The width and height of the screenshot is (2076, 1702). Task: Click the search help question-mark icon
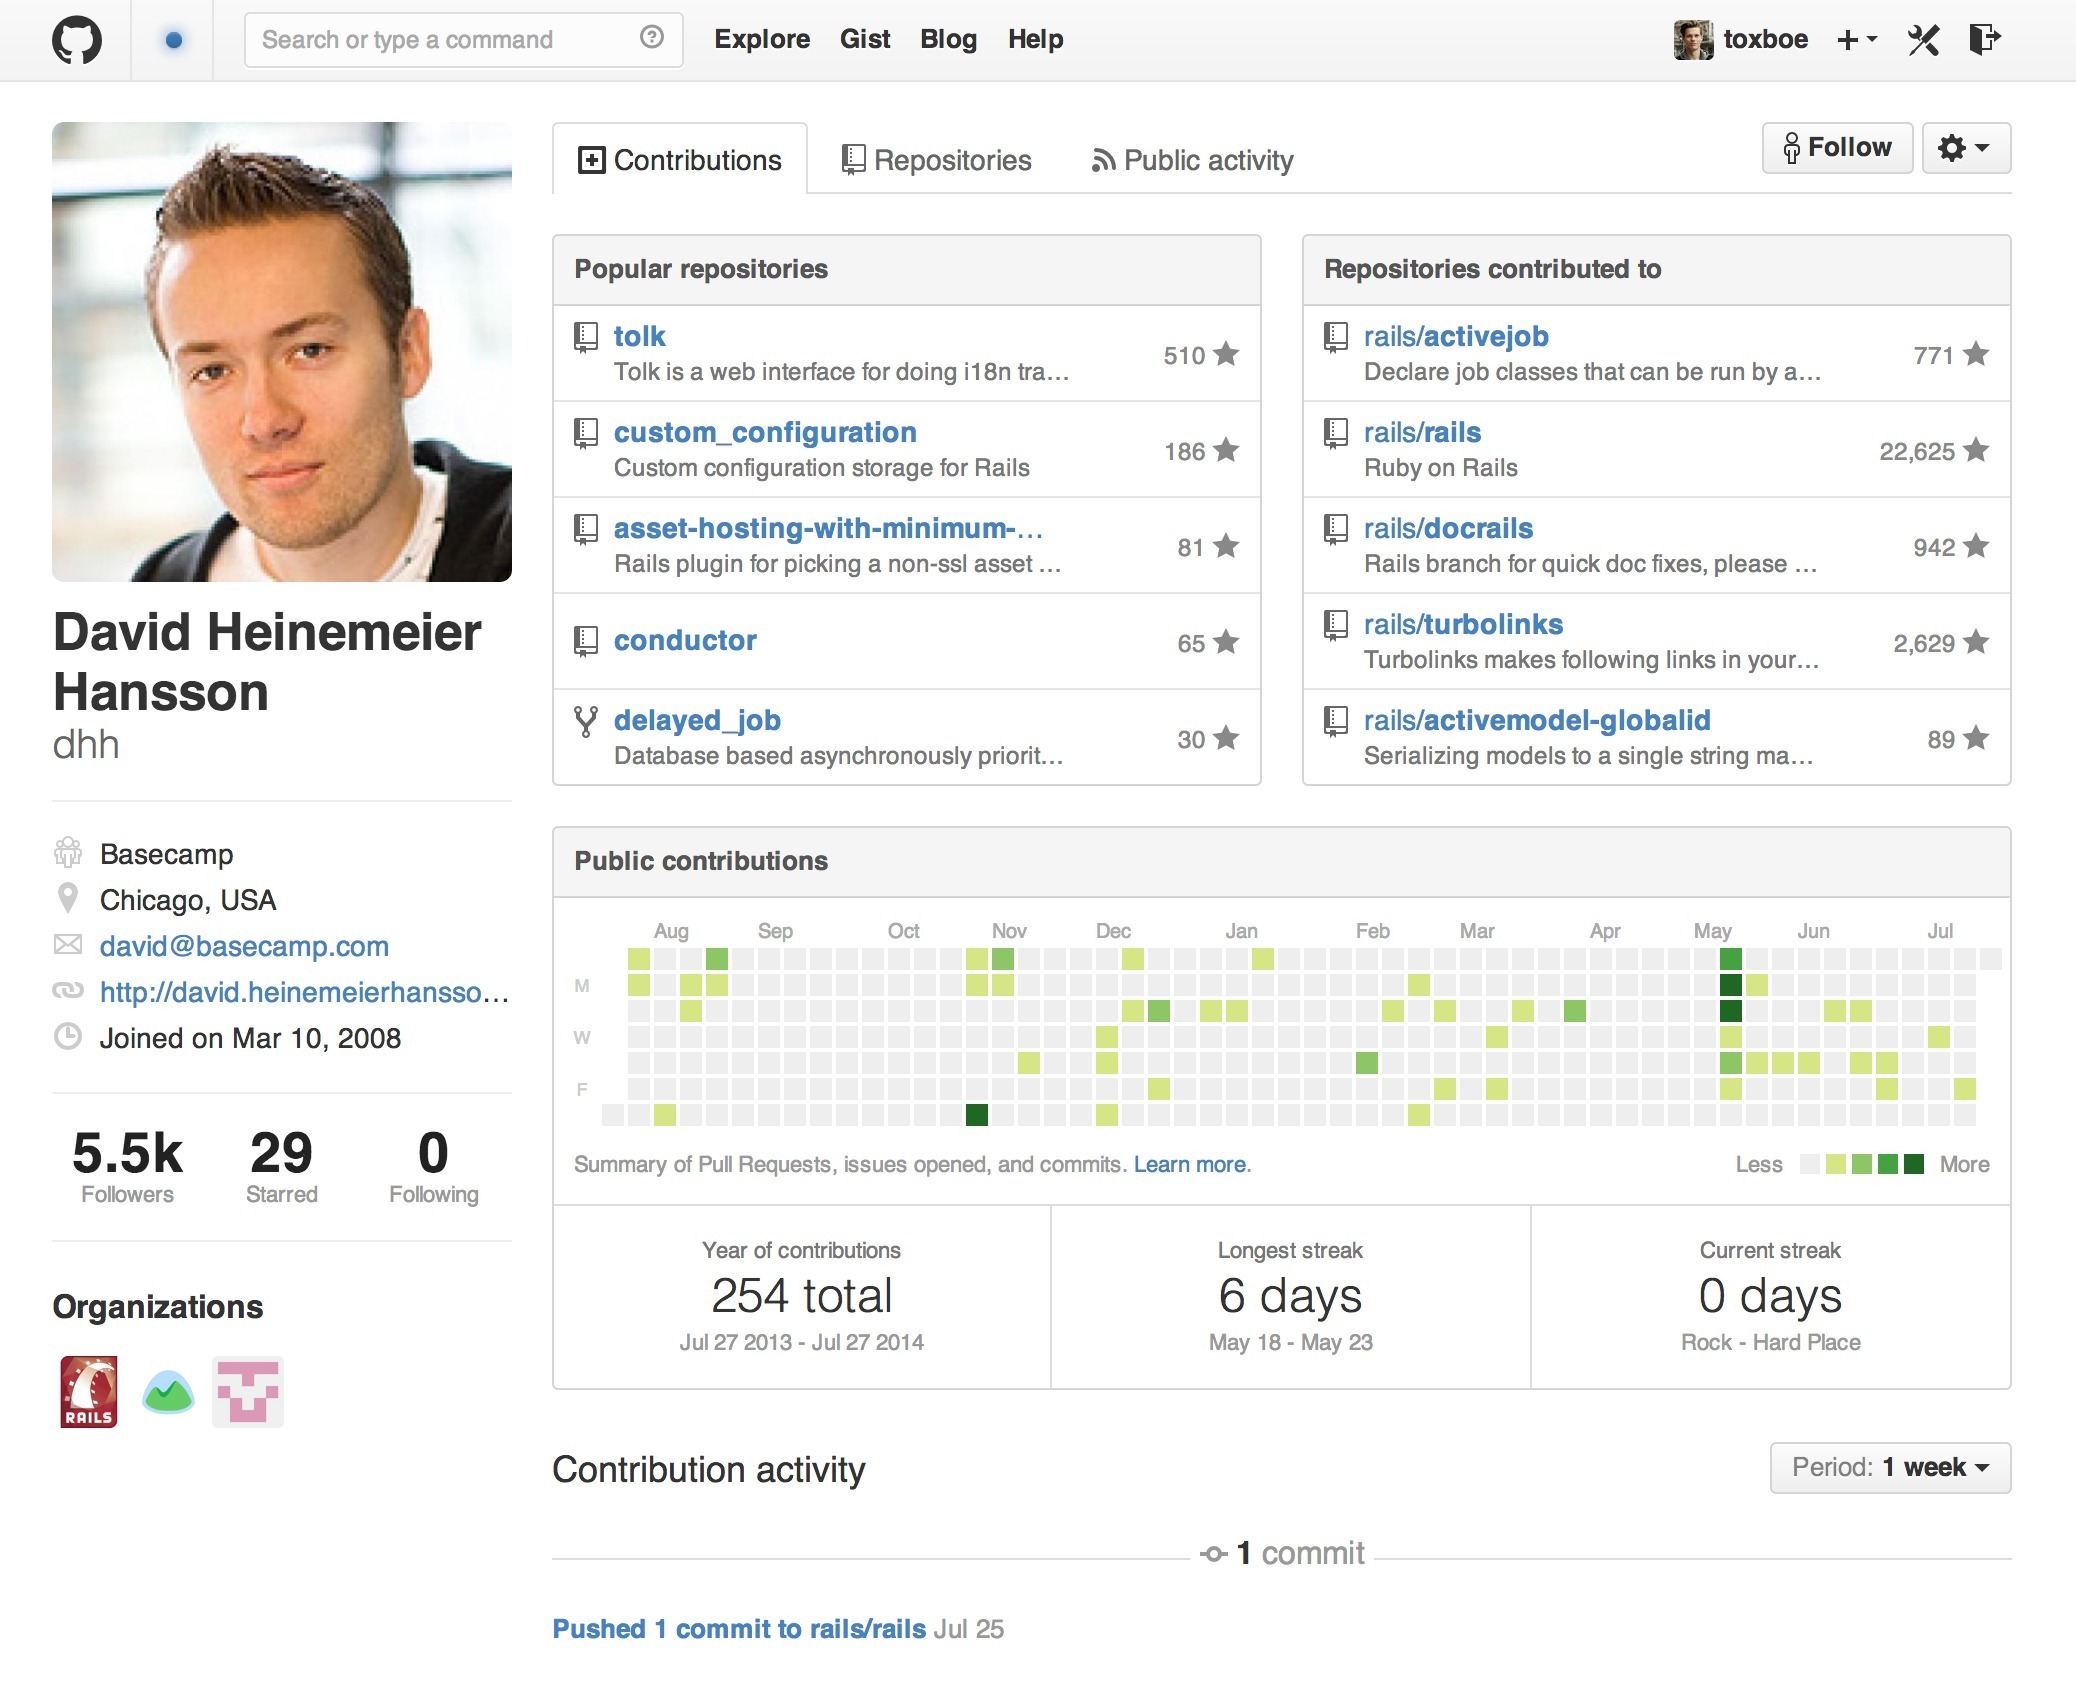pos(651,38)
